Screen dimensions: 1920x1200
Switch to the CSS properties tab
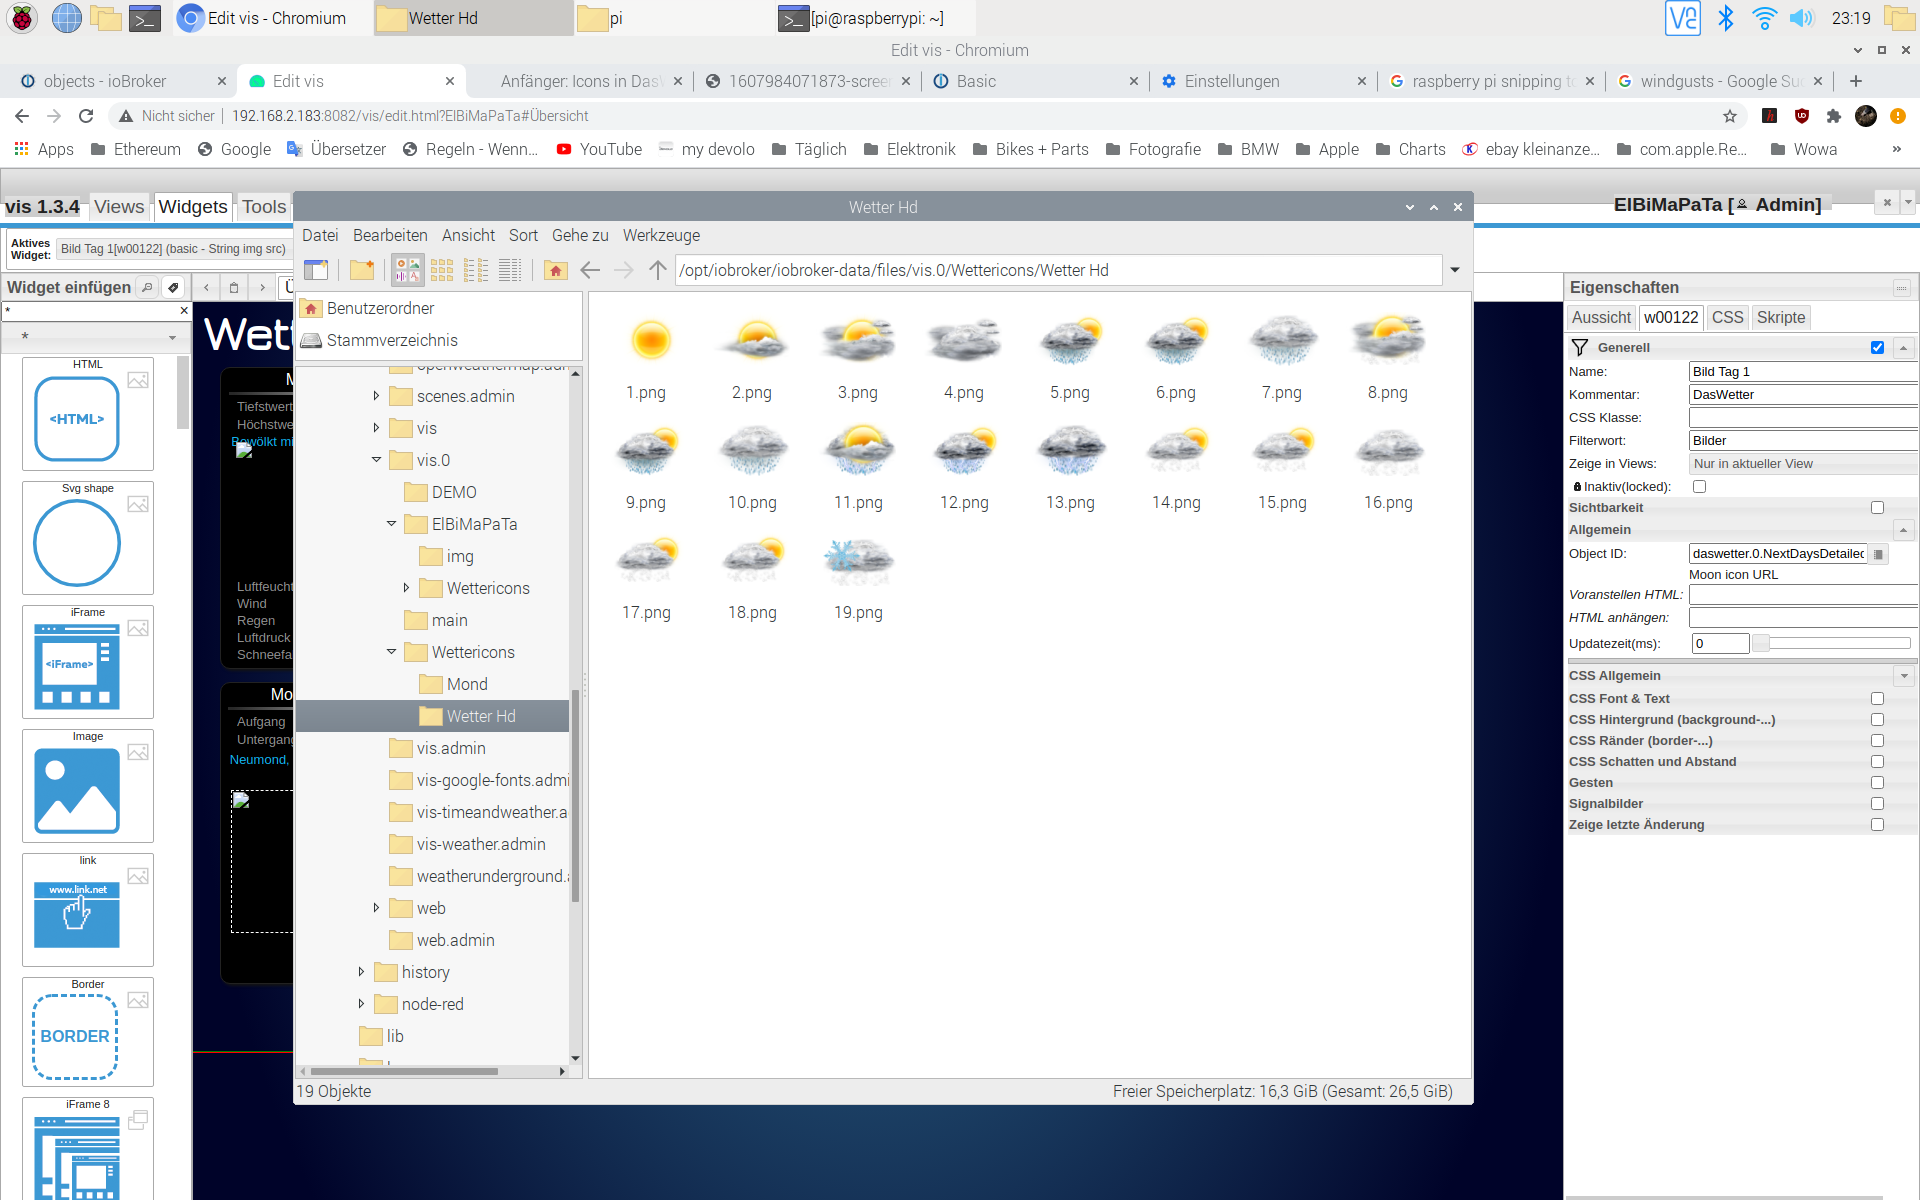[x=1727, y=317]
